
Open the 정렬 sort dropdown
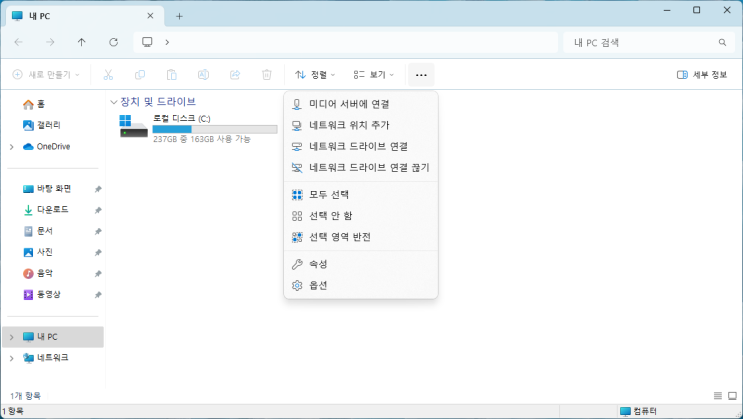315,74
